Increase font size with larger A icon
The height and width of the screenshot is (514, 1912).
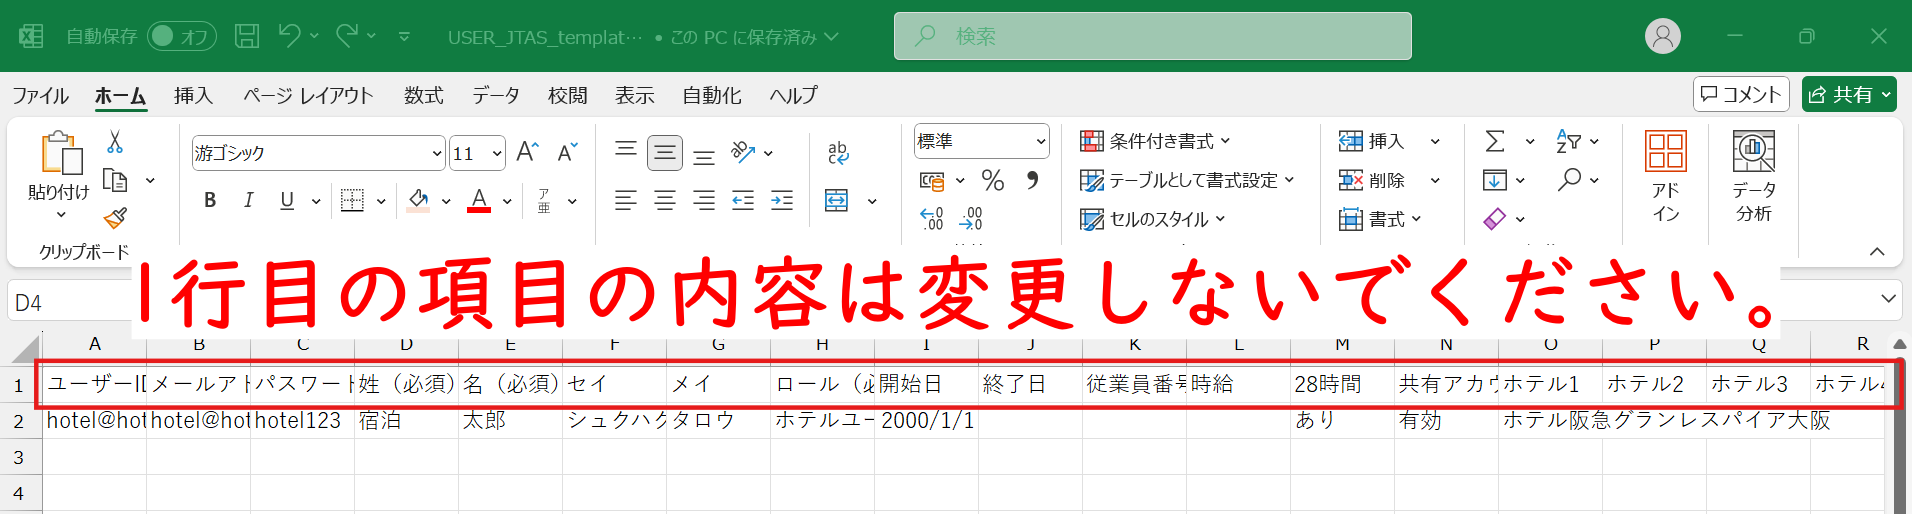coord(528,152)
